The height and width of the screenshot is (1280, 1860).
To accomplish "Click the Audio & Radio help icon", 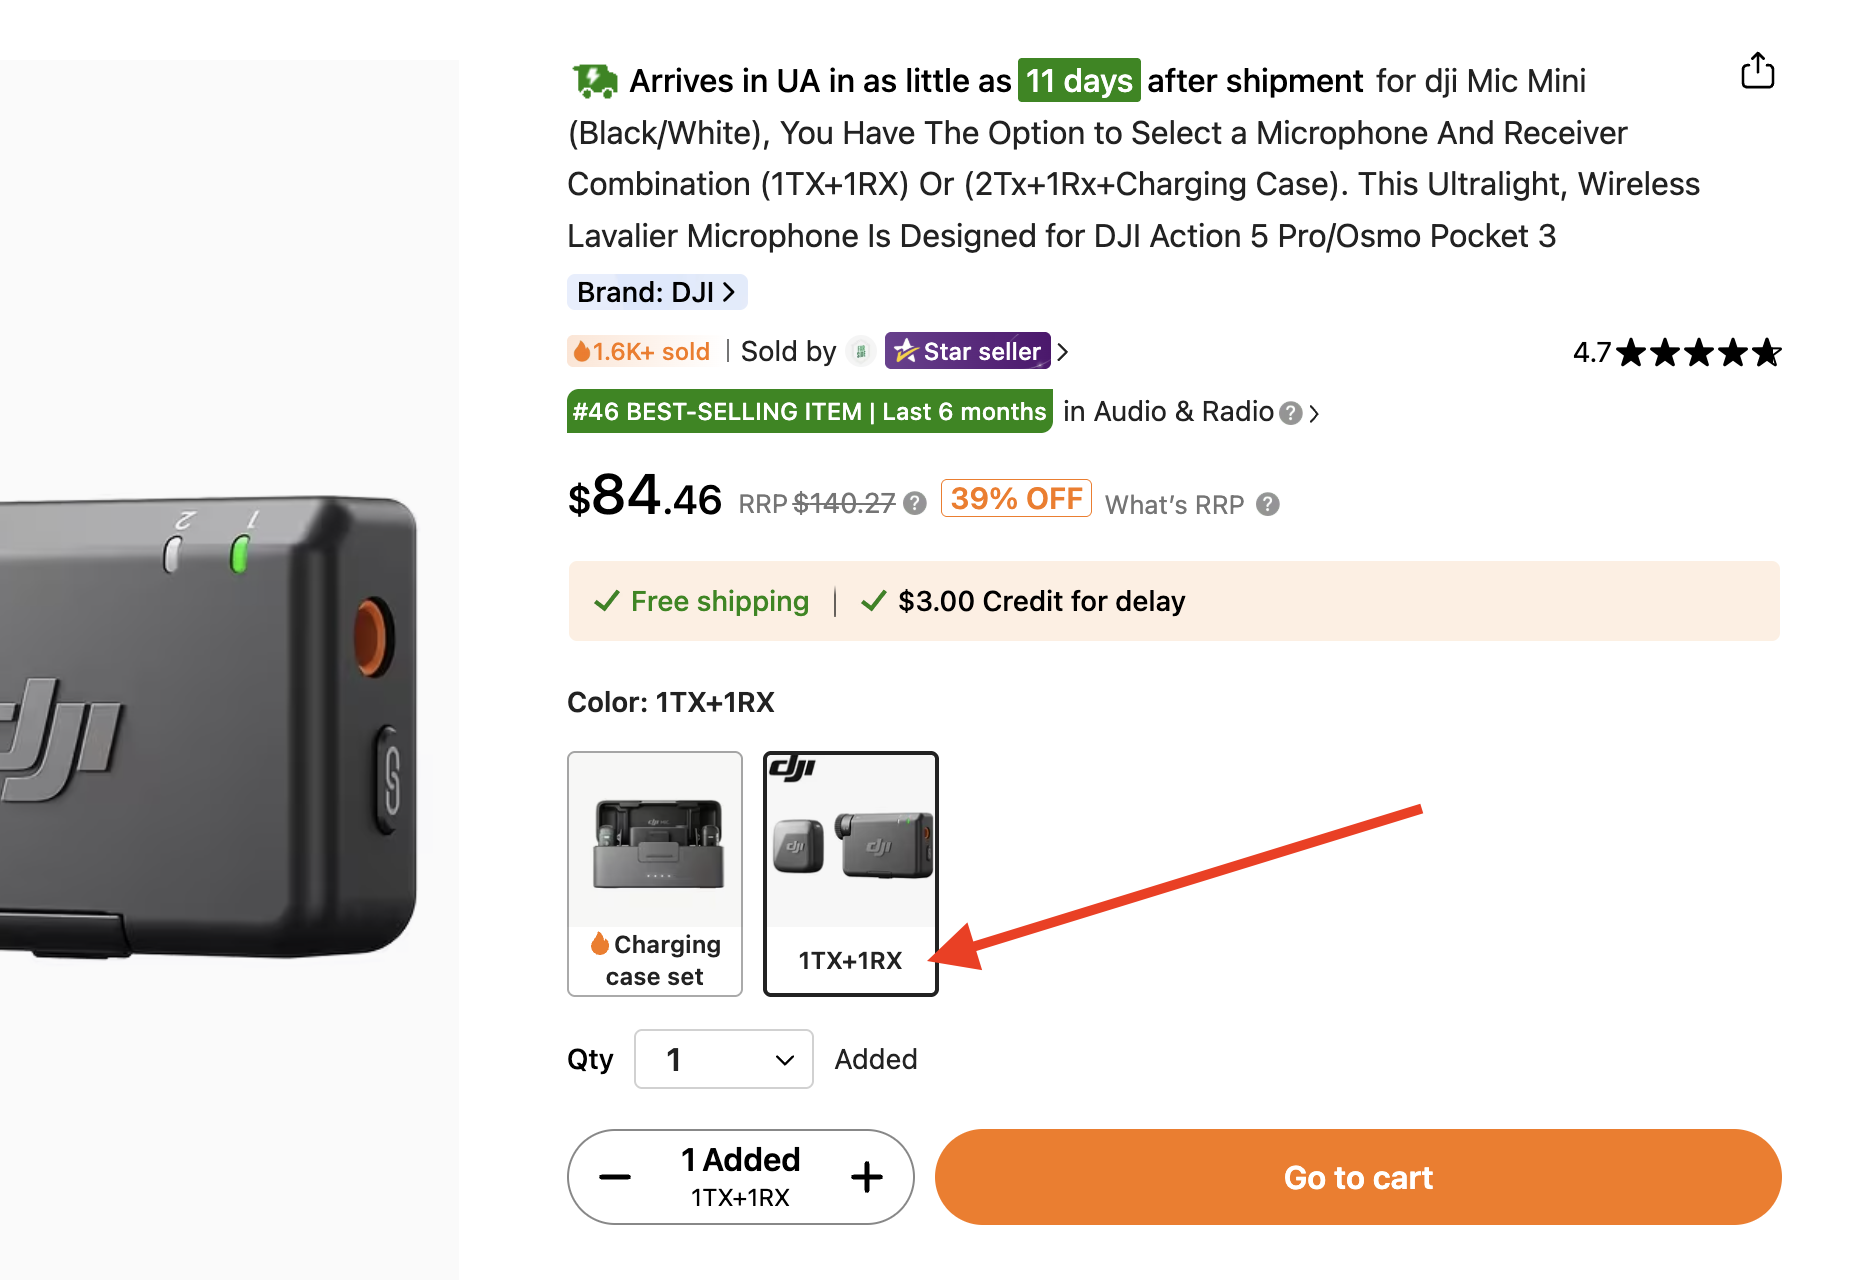I will pos(1291,413).
